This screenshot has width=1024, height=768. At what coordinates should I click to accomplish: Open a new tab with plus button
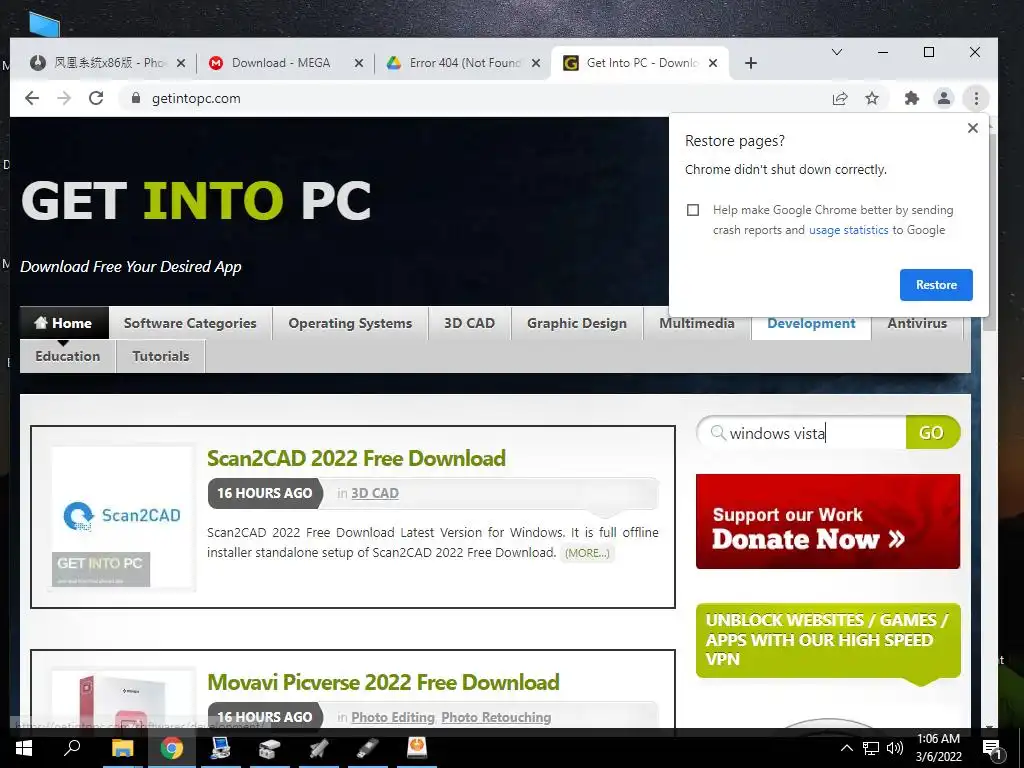coord(751,63)
